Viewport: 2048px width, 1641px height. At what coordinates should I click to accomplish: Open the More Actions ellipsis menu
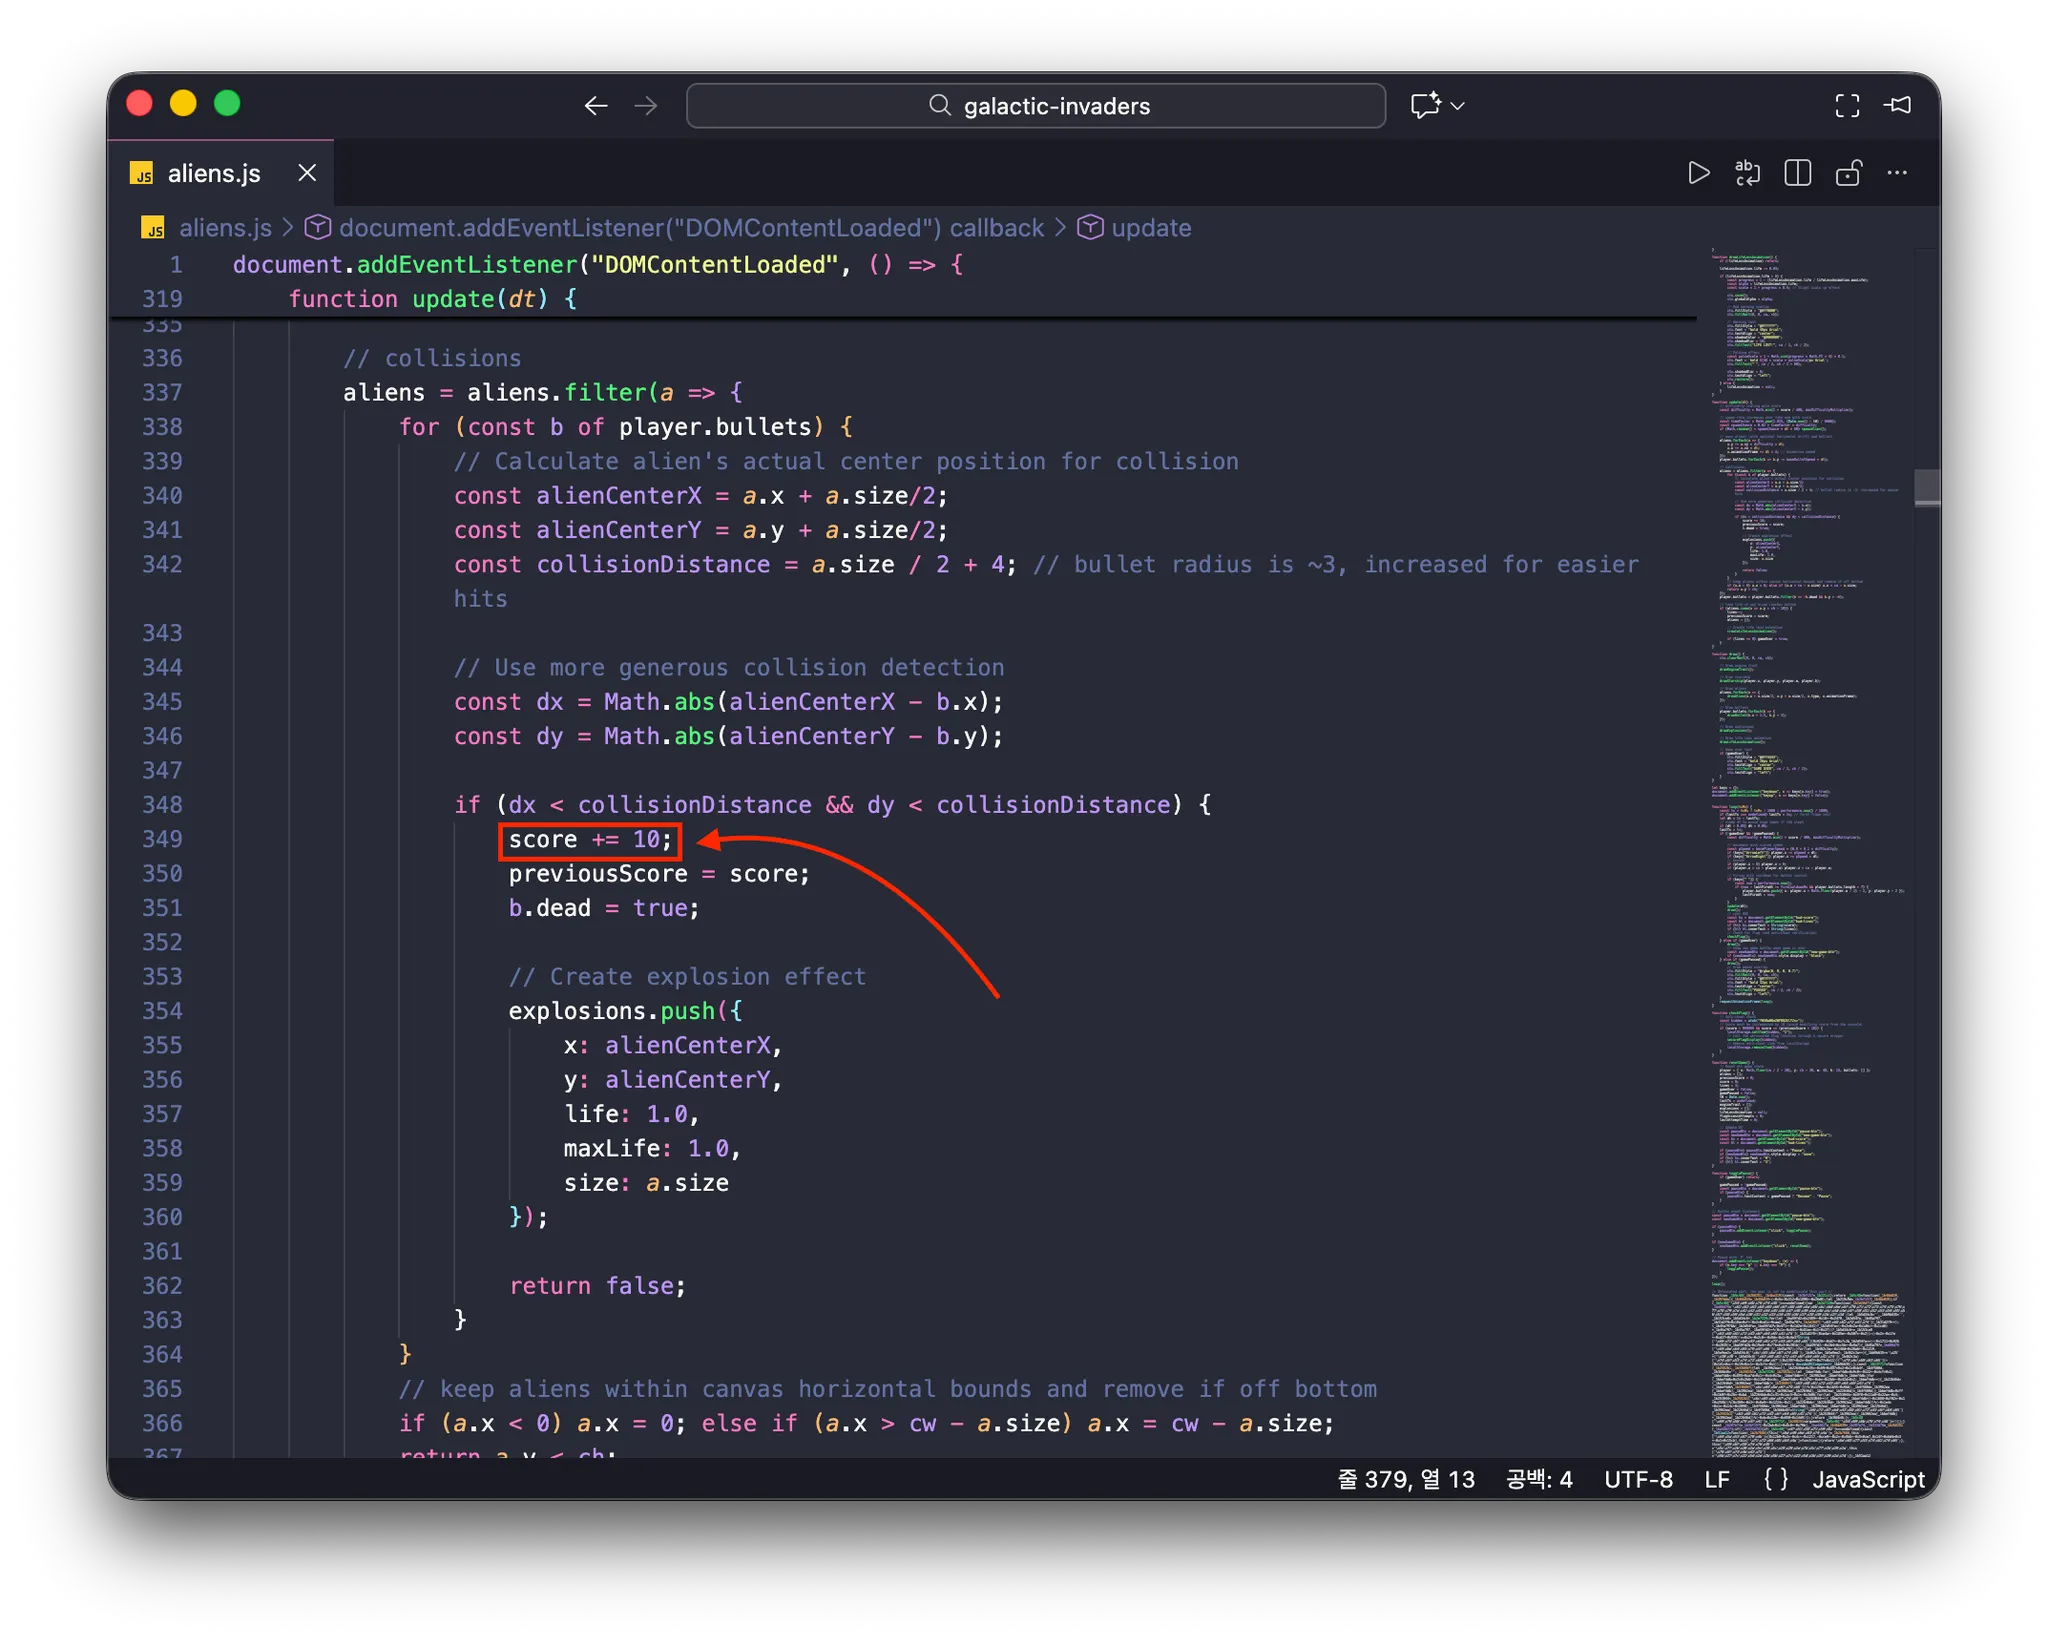pyautogui.click(x=1897, y=173)
